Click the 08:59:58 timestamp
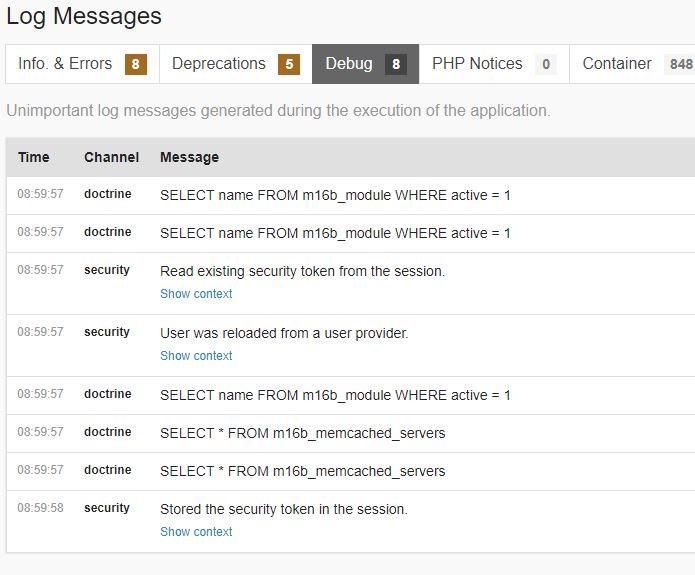The height and width of the screenshot is (575, 695). tap(40, 508)
